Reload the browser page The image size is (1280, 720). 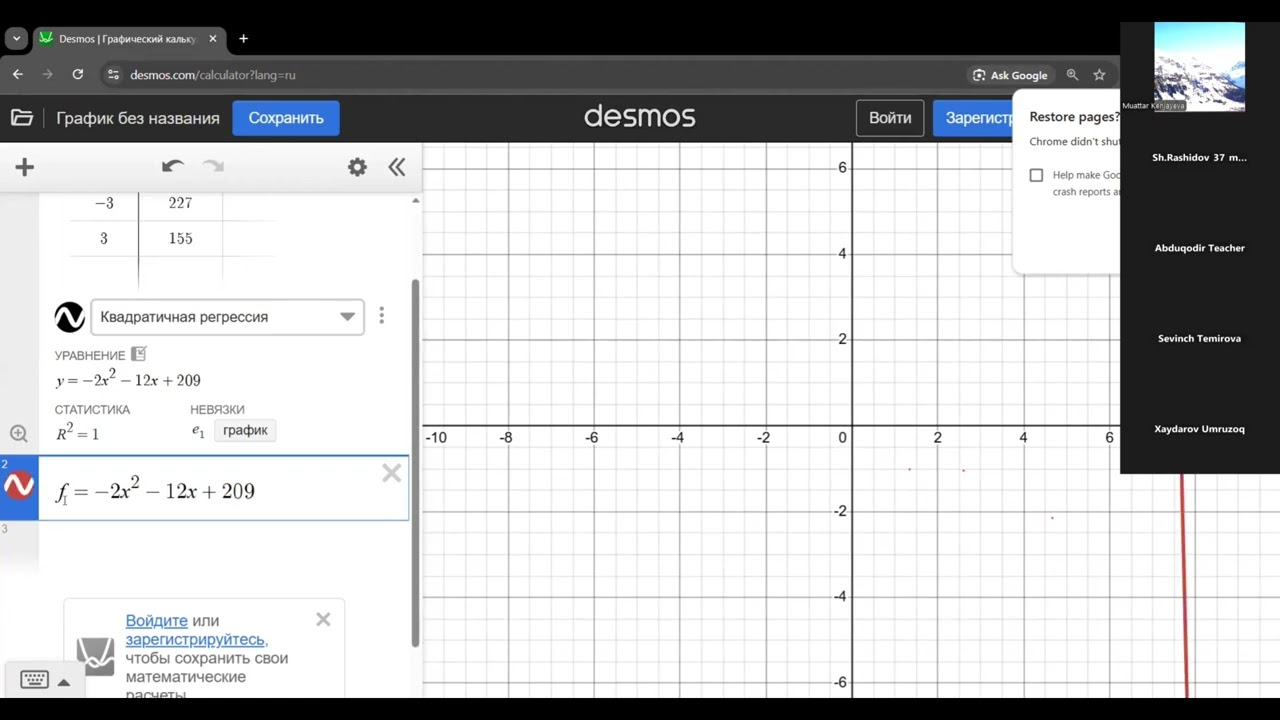click(x=78, y=74)
